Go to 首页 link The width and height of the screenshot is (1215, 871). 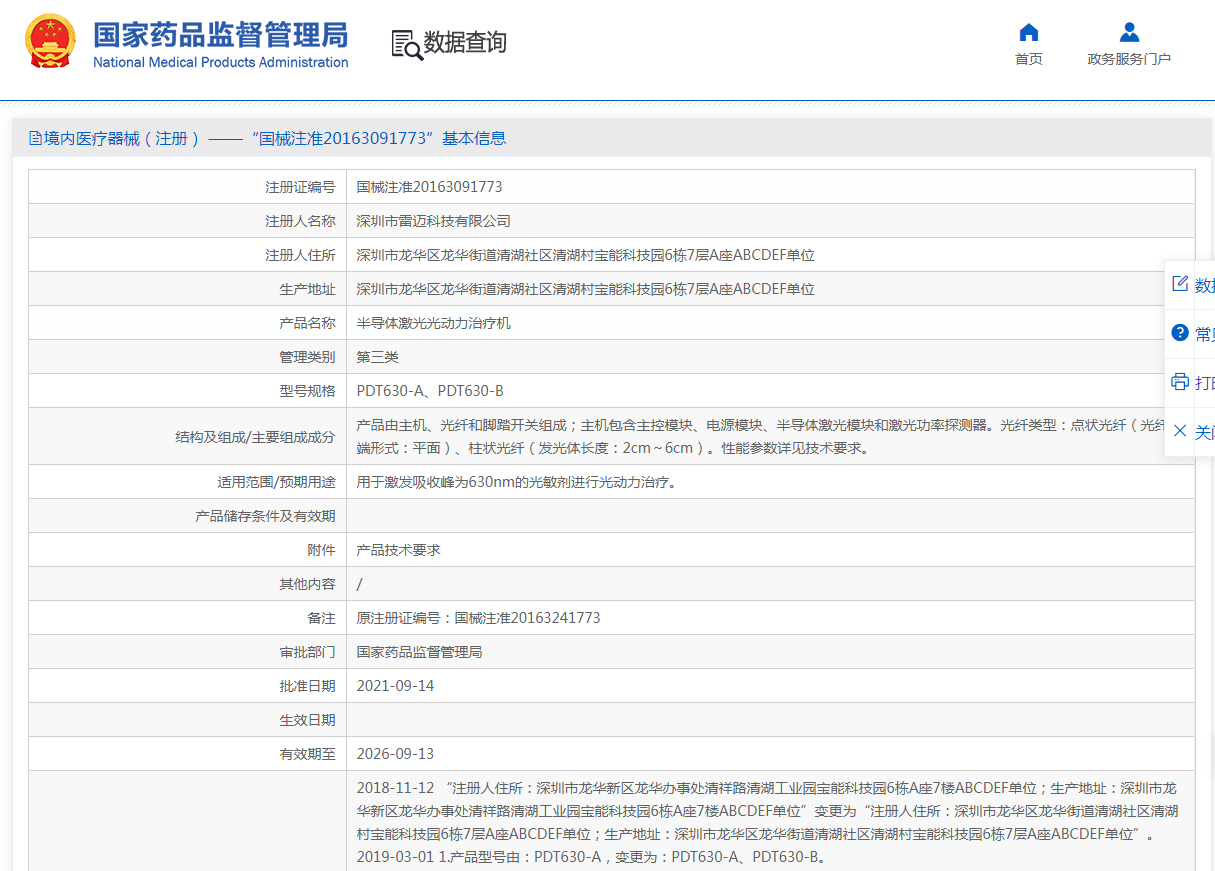tap(1029, 59)
